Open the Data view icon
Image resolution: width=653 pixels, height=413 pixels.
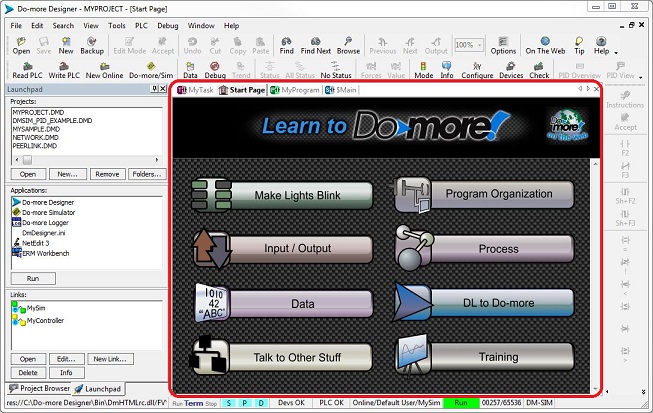[189, 69]
